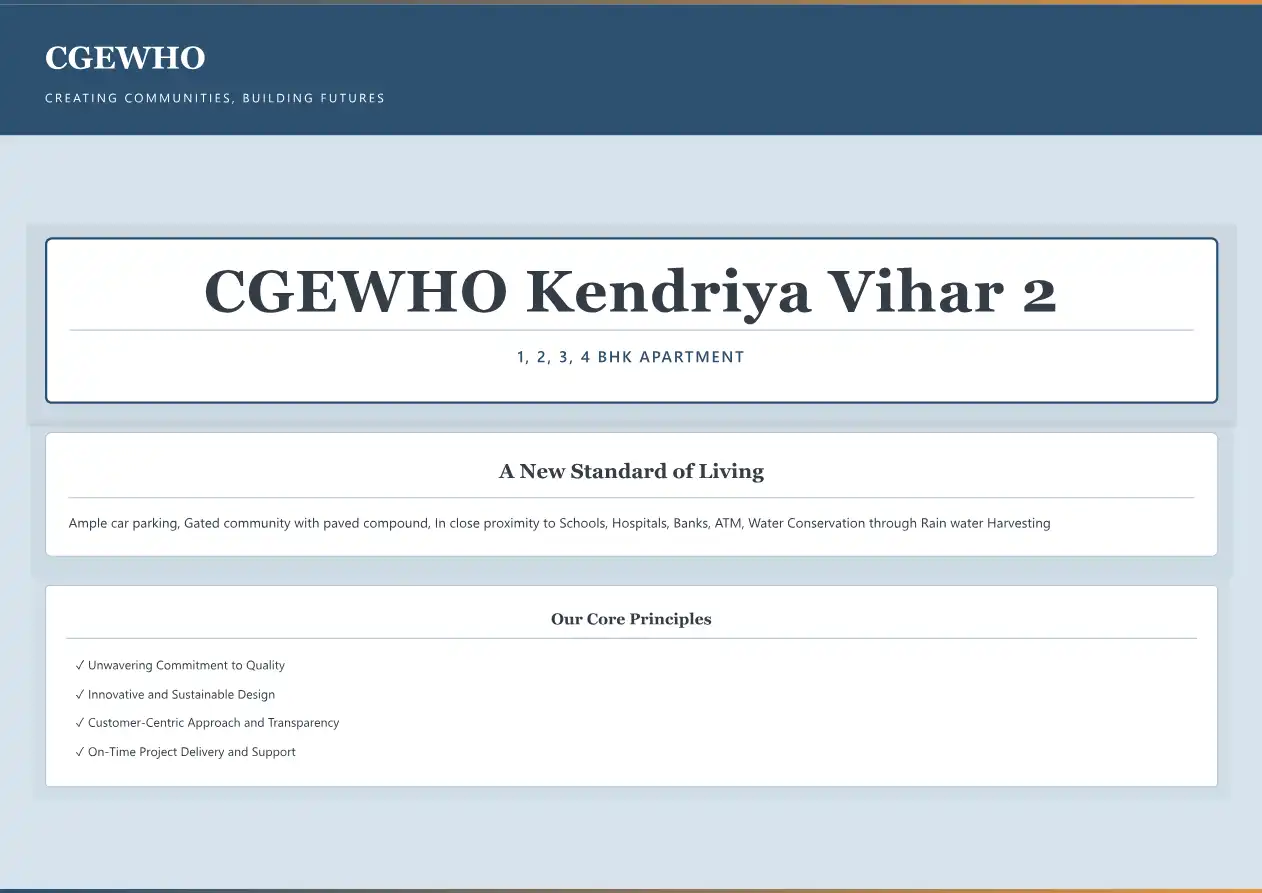Click the checkmark before Customer-Centric Approach
This screenshot has width=1262, height=893.
coord(79,723)
